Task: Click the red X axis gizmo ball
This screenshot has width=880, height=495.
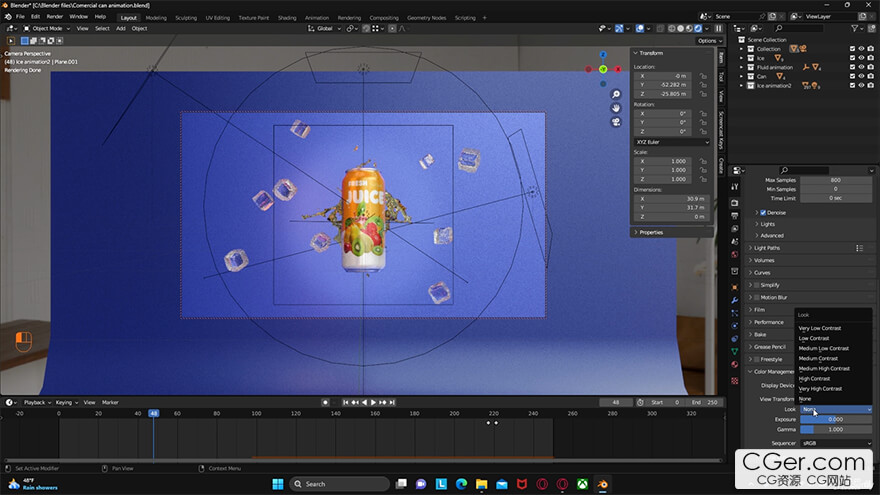Action: 618,69
